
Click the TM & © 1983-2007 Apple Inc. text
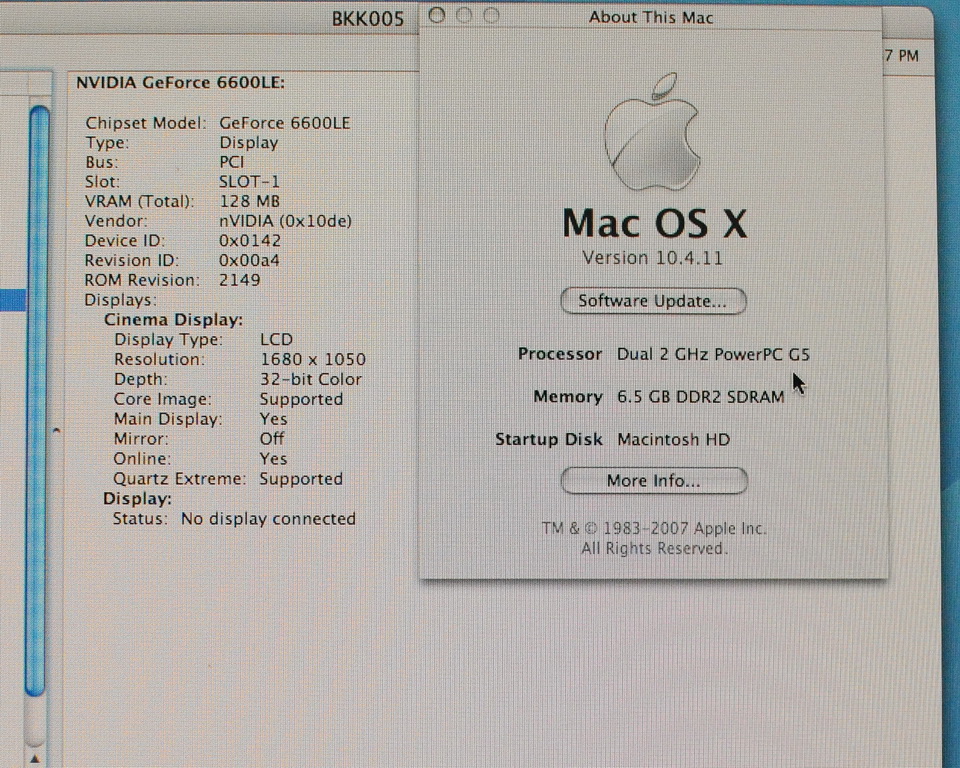(x=654, y=528)
